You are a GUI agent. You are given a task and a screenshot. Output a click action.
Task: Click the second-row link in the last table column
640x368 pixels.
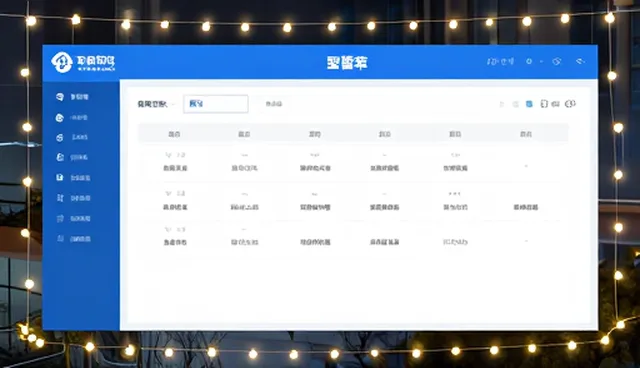pyautogui.click(x=526, y=207)
